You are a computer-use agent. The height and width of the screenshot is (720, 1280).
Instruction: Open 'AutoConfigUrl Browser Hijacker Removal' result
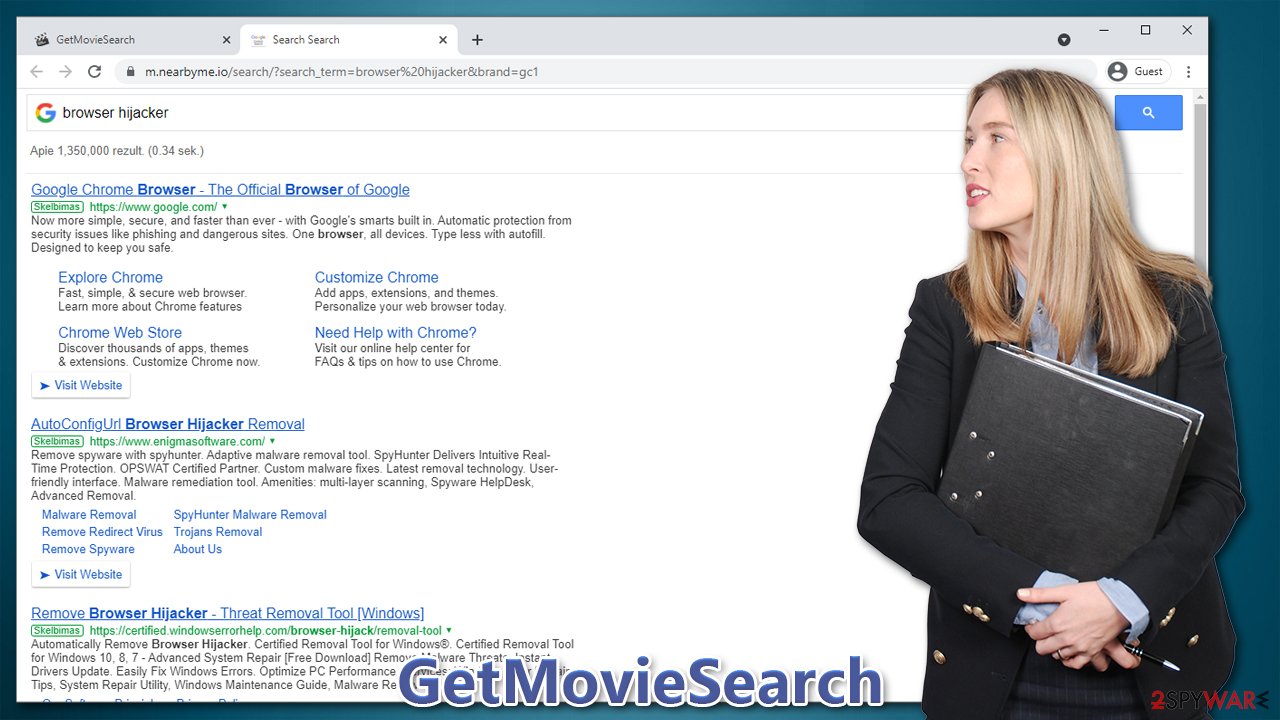pos(168,424)
